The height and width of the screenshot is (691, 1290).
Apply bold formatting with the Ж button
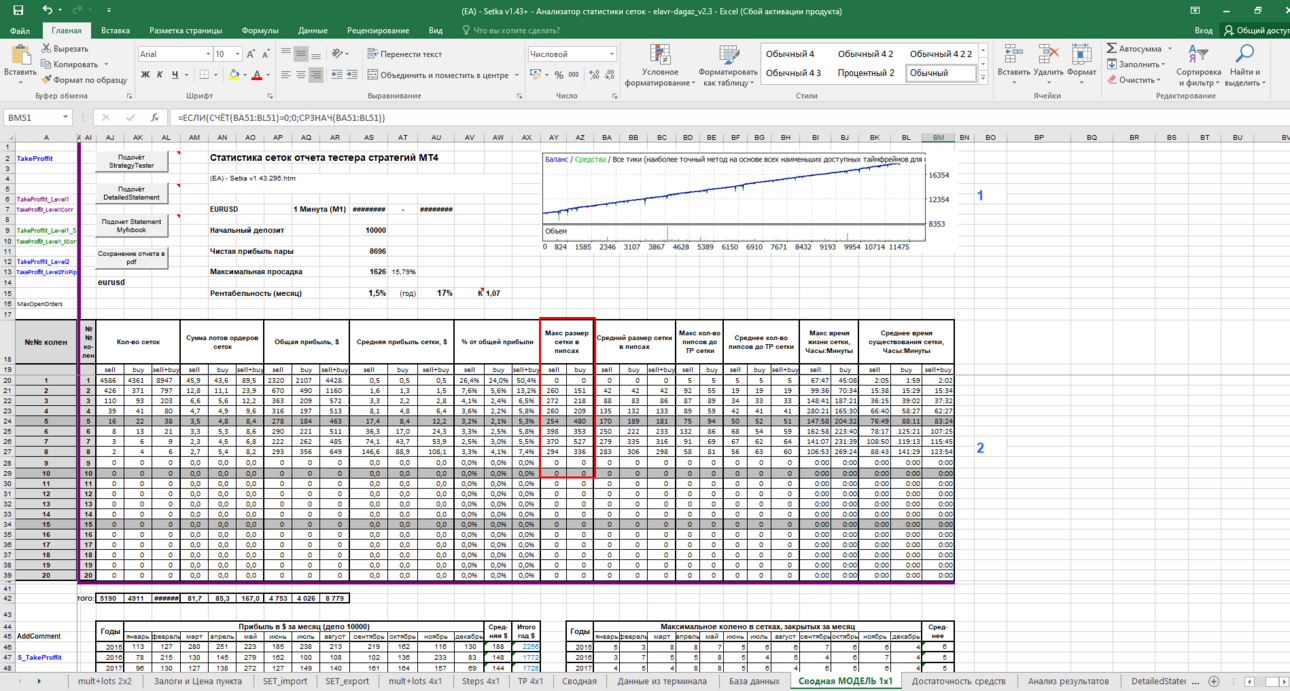click(x=145, y=75)
